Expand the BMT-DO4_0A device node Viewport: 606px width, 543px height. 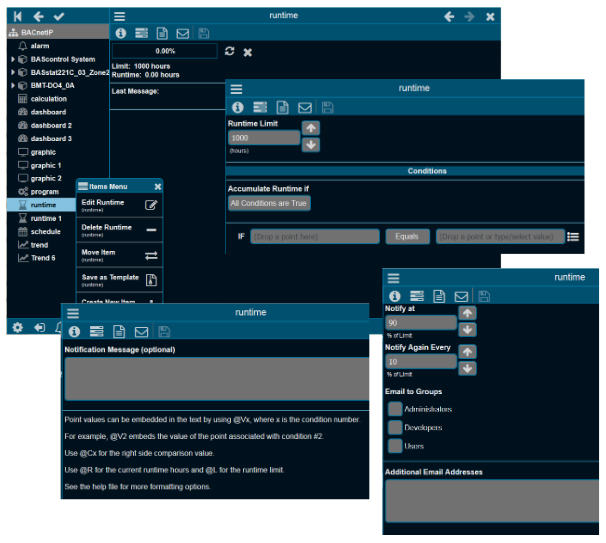(x=13, y=86)
